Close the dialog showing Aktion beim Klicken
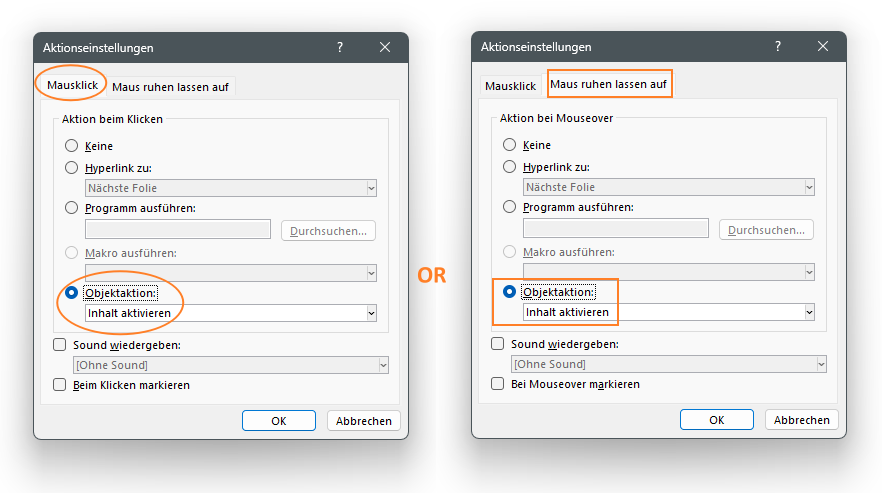This screenshot has width=882, height=493. 385,47
